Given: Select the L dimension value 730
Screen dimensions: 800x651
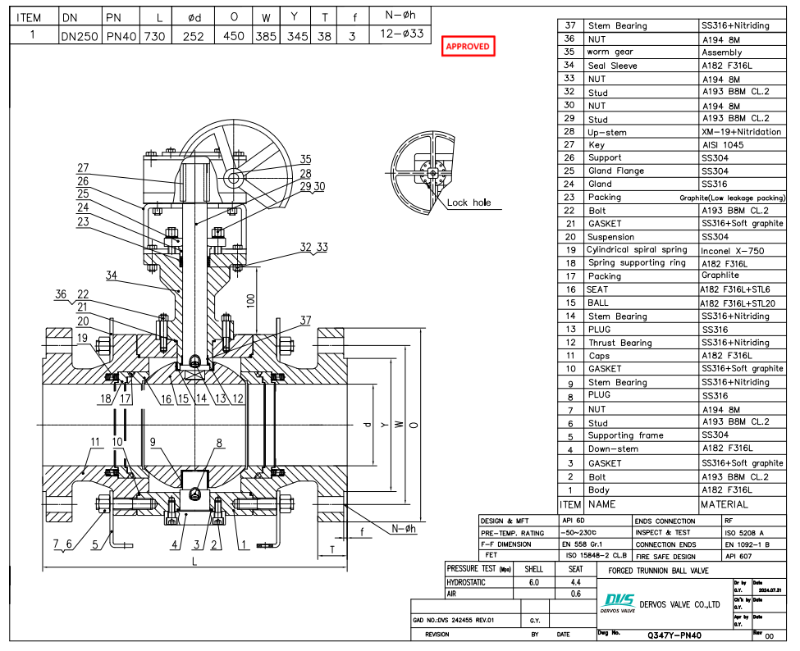Looking at the screenshot, I should coord(155,36).
